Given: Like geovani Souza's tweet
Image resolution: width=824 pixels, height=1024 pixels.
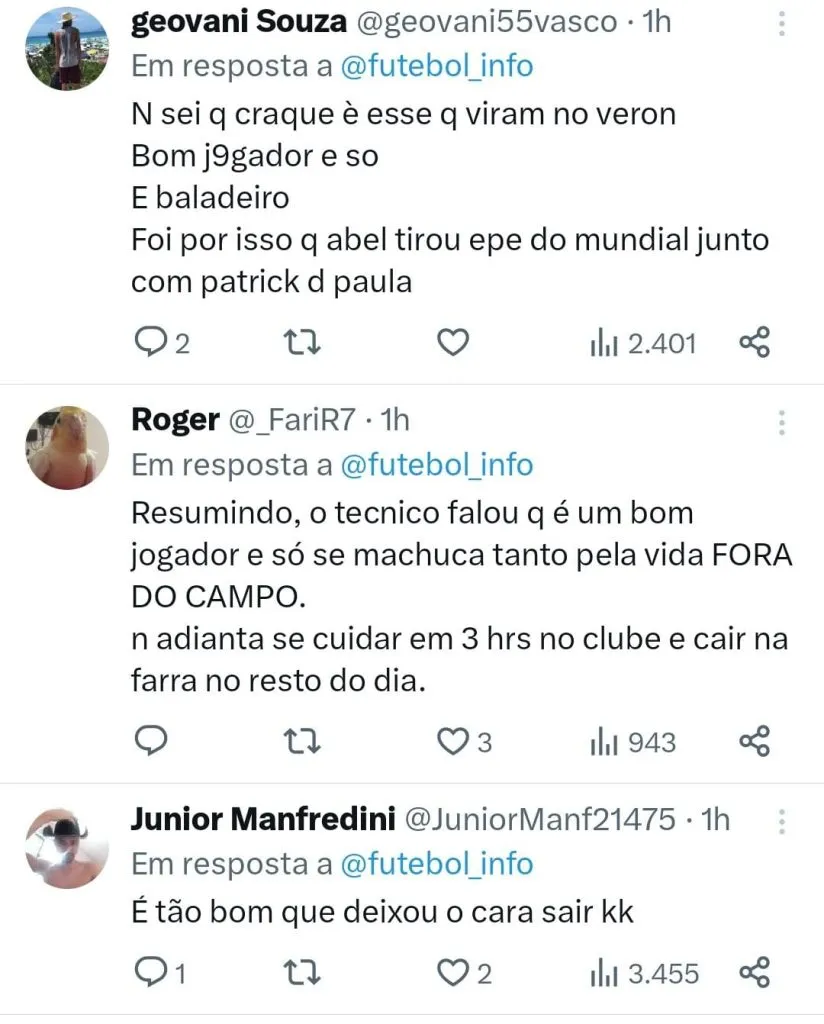Looking at the screenshot, I should [454, 344].
